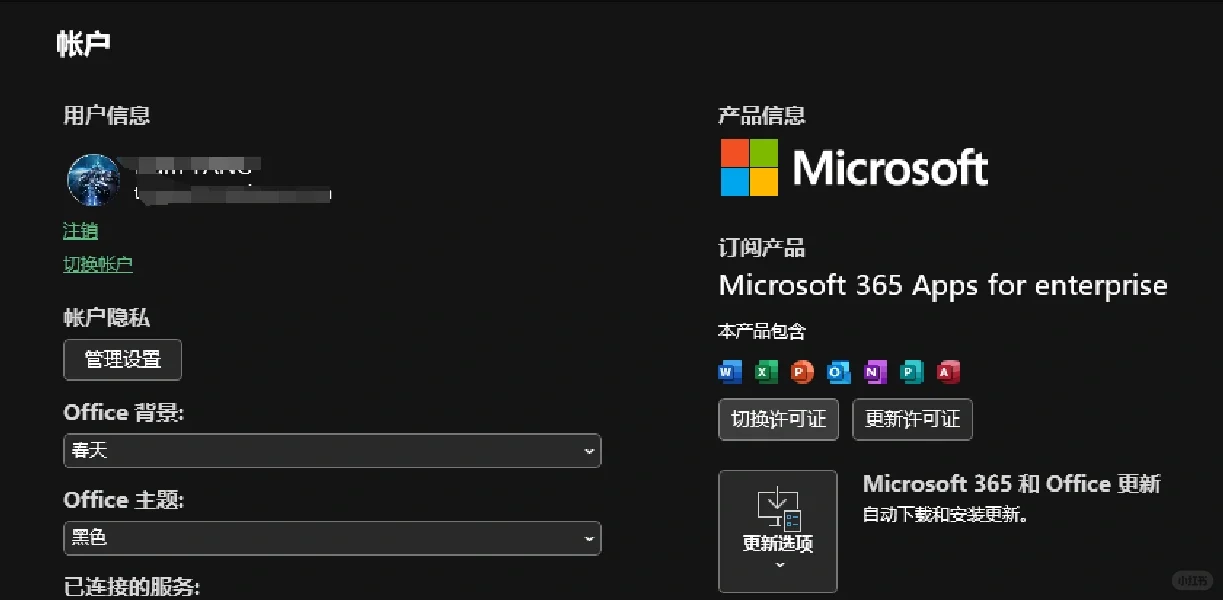Click the 帐户 page heading
This screenshot has width=1223, height=600.
84,44
